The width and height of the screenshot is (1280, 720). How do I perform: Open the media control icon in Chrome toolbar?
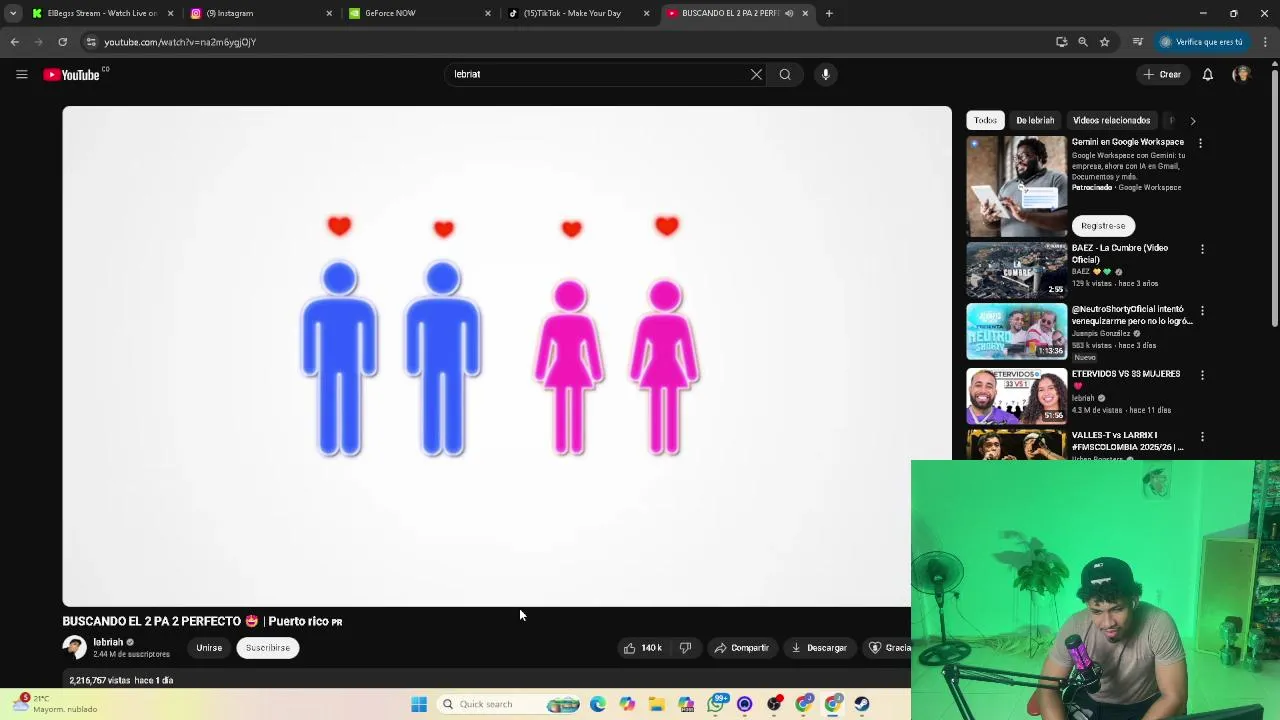pyautogui.click(x=1137, y=42)
